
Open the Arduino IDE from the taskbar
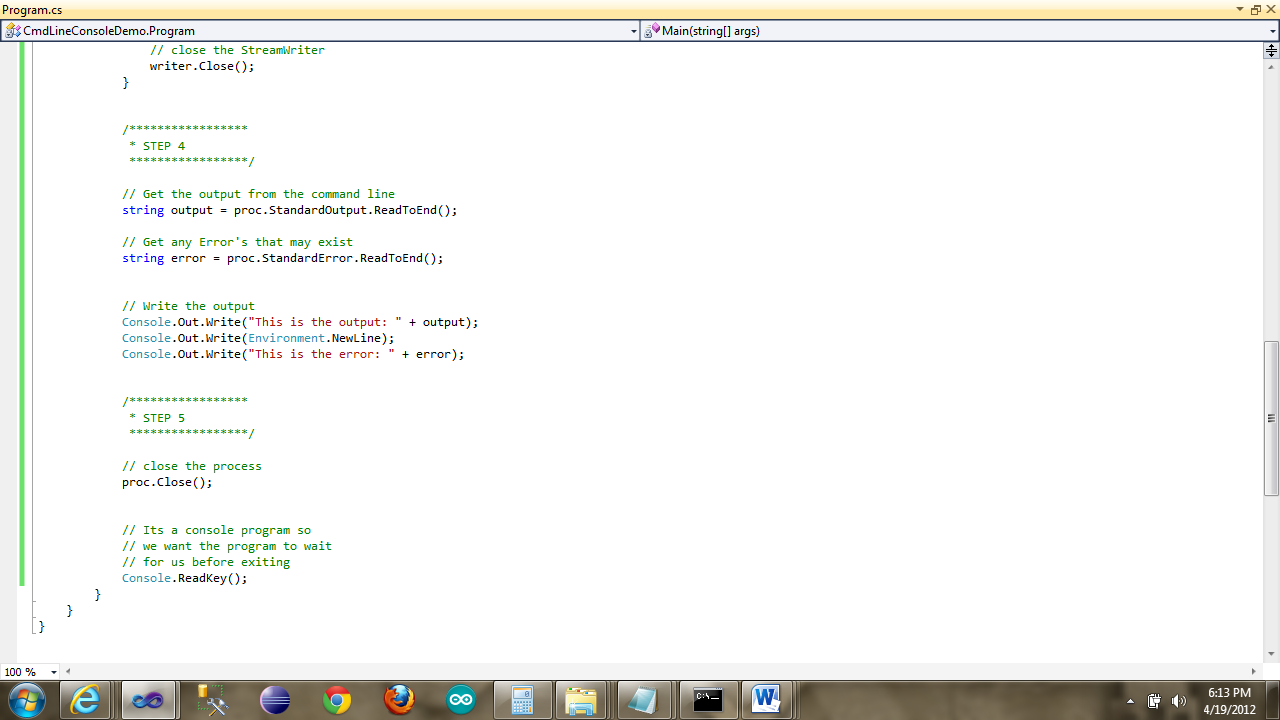(x=461, y=700)
